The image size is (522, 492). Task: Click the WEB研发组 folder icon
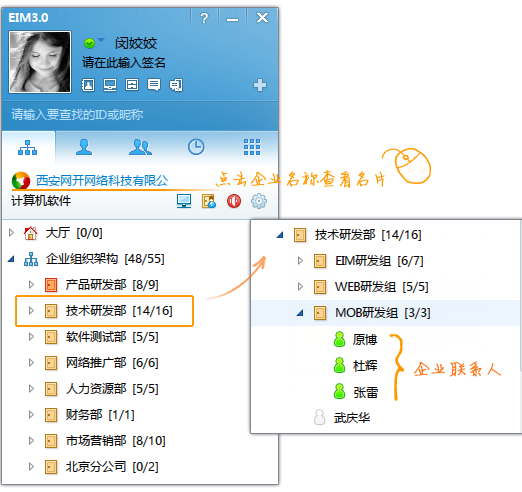(x=320, y=287)
